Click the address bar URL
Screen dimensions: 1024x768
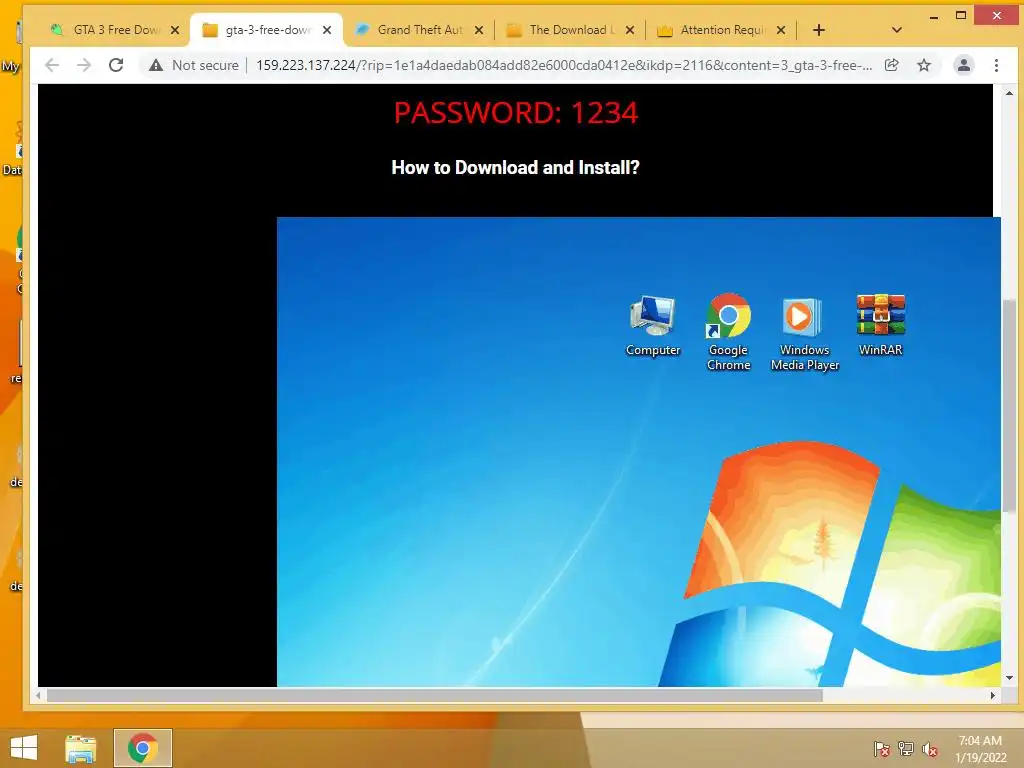click(564, 65)
